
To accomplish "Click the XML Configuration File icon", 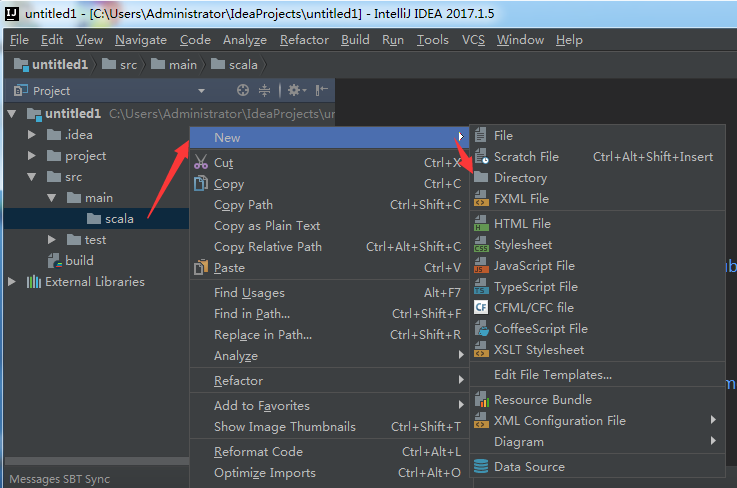I will [481, 420].
